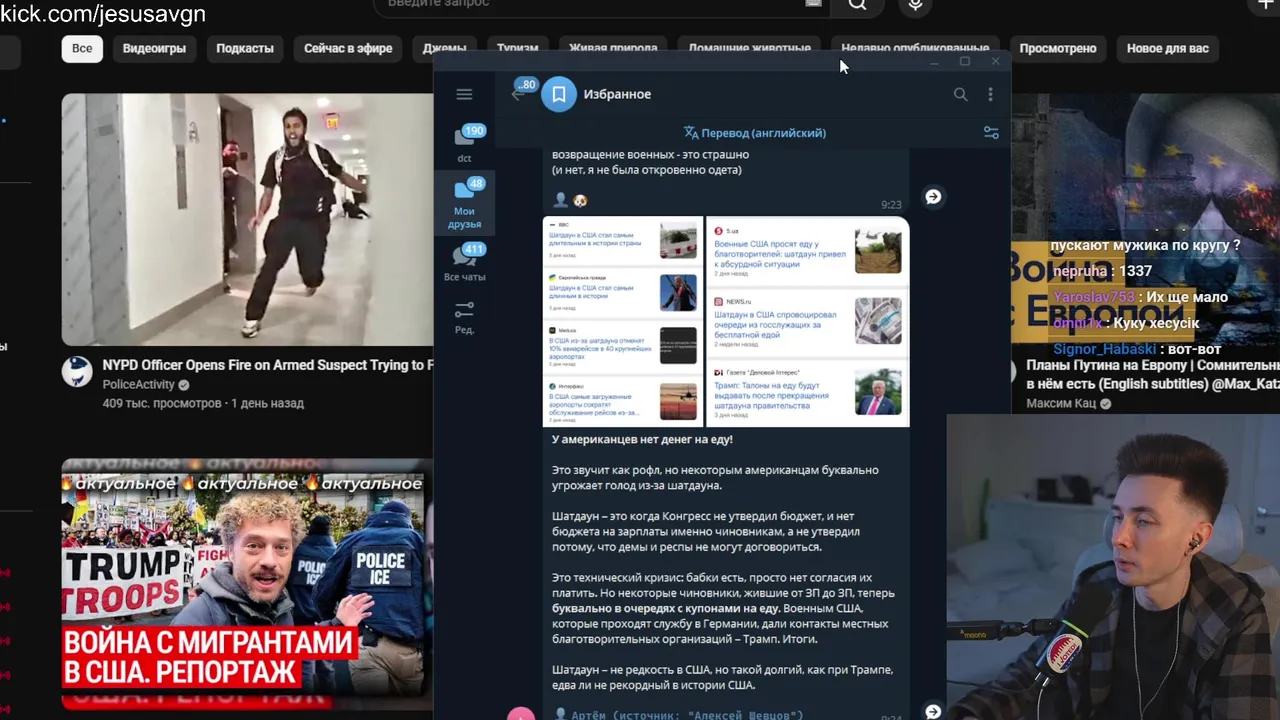Start YouTube voice search microphone
Screen dimensions: 1280x720
coord(915,5)
